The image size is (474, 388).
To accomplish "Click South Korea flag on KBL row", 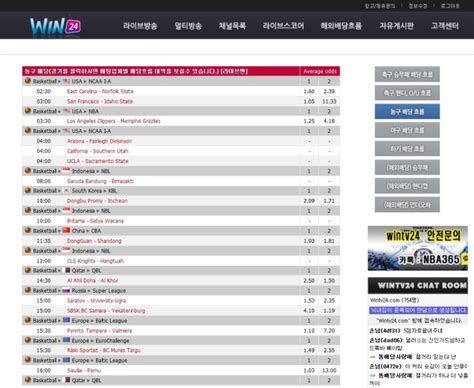I will (x=66, y=190).
